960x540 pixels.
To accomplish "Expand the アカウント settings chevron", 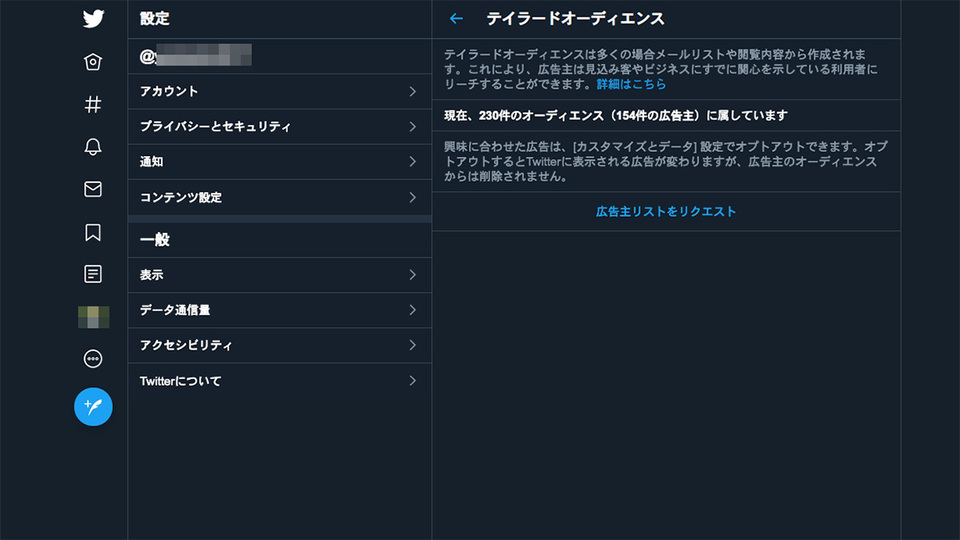I will pyautogui.click(x=413, y=92).
